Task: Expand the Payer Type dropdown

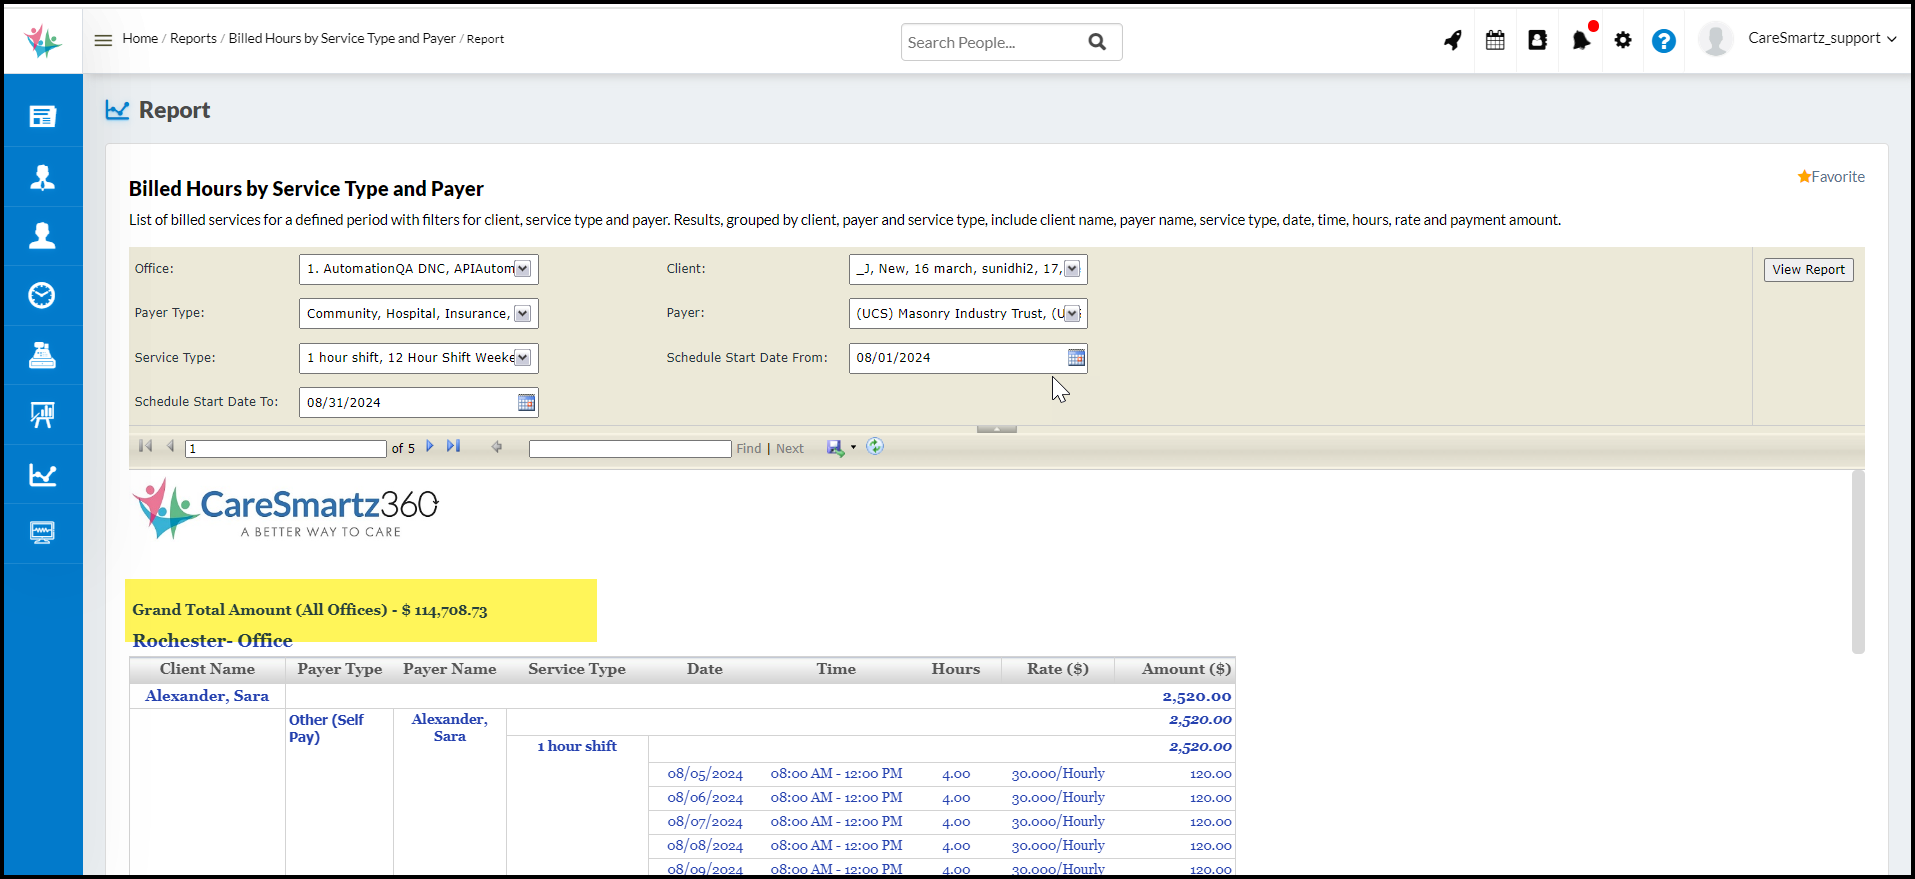Action: pos(522,314)
